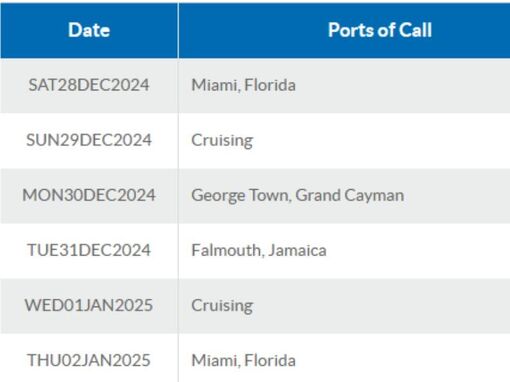Select the MON30DEC2024 date cell
Image resolution: width=510 pixels, height=382 pixels.
coord(89,196)
